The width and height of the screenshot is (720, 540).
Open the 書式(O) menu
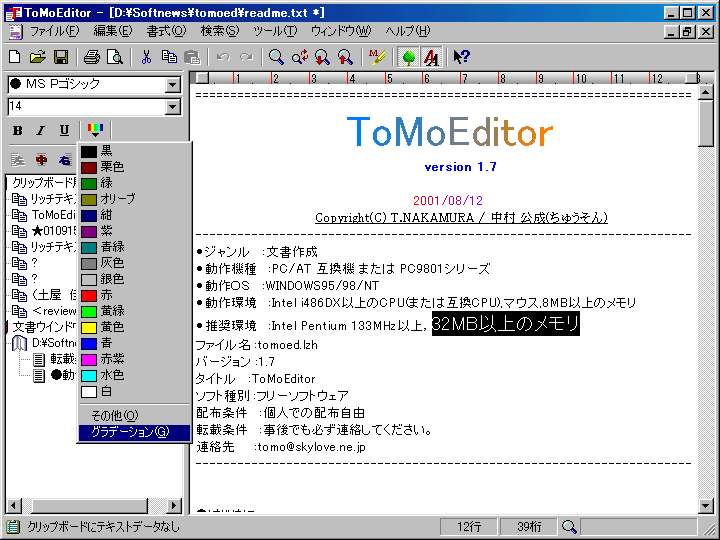[x=166, y=31]
